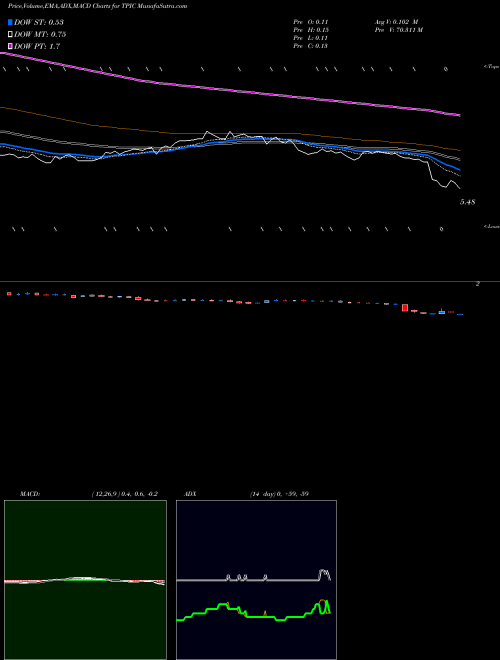Click the magenta DOW PT legend swatch
Image resolution: width=500 pixels, height=660 pixels.
(x=10, y=46)
